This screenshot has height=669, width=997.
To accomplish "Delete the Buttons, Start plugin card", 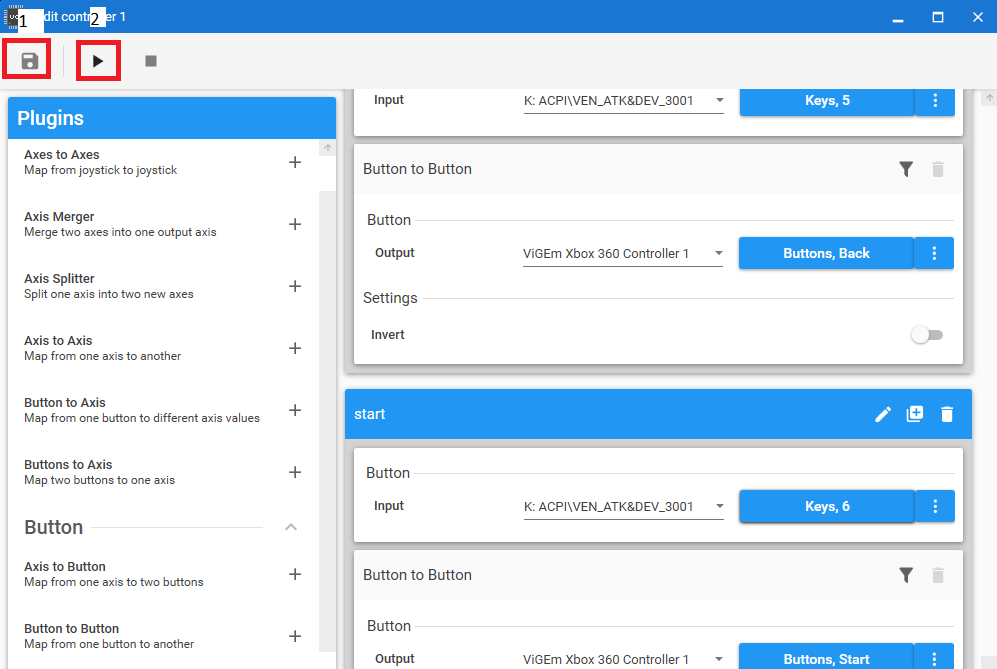I will coord(938,575).
